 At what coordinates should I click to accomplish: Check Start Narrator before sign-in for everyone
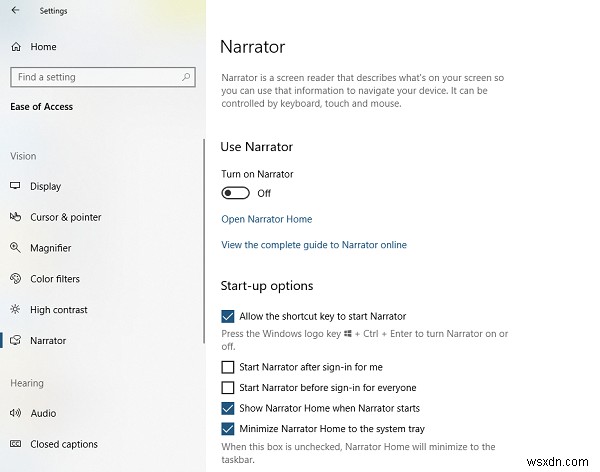click(x=228, y=387)
